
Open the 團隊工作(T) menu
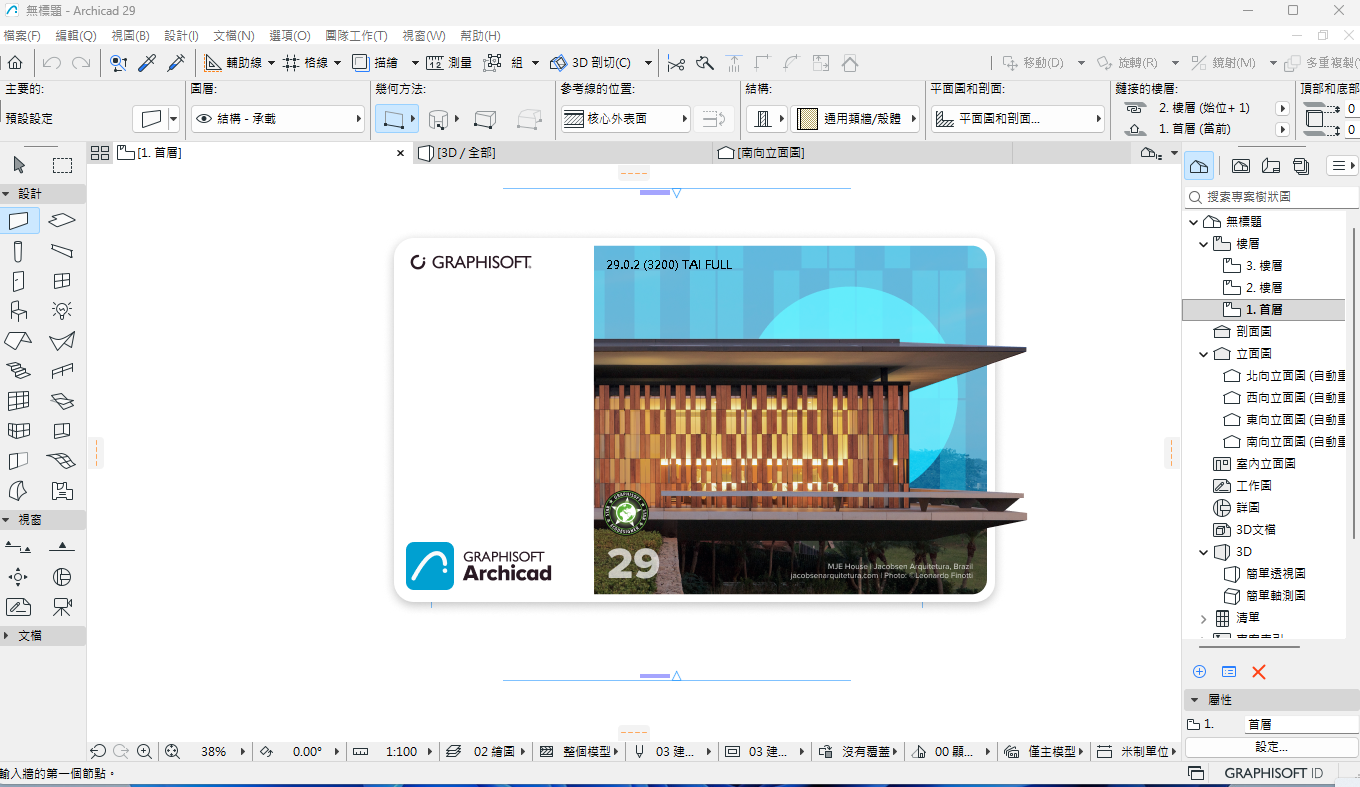point(356,36)
